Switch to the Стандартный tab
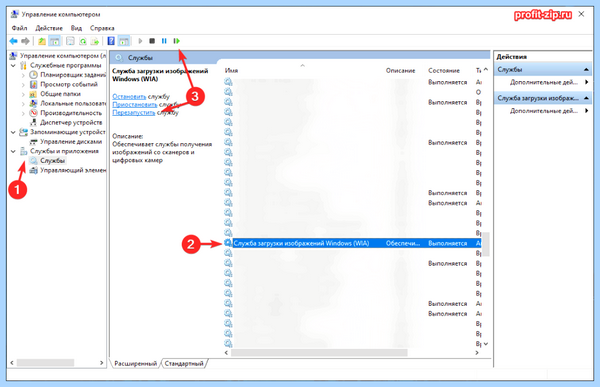Screen dimensions: 600x387 click(184, 363)
